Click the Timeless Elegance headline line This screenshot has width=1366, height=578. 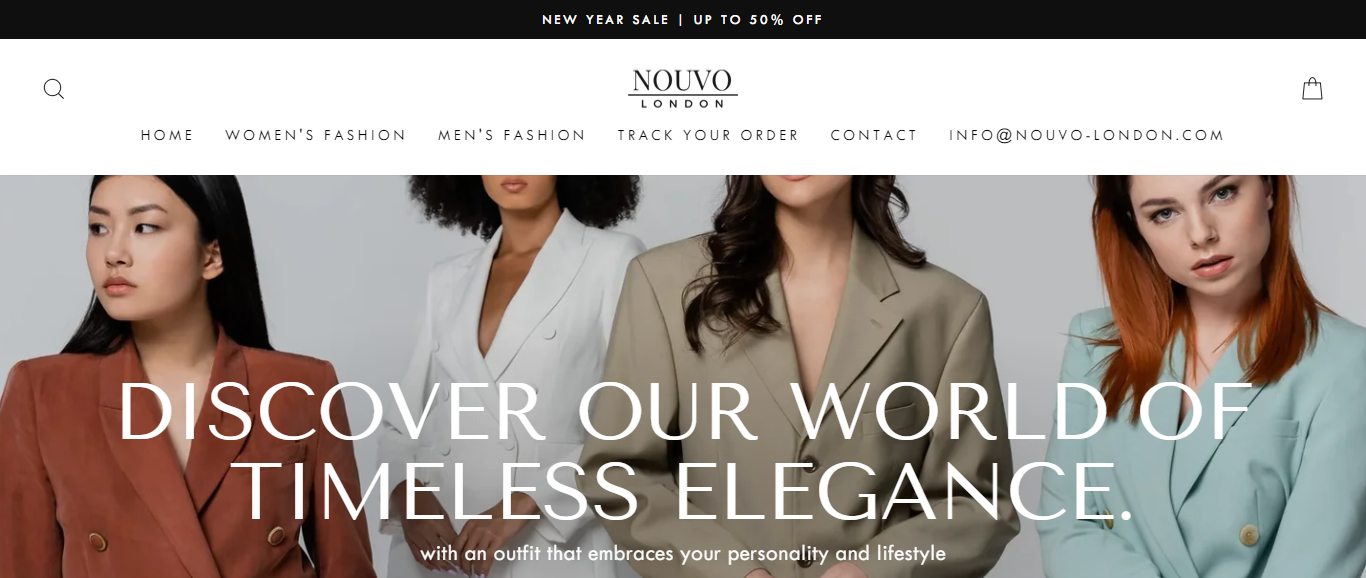pos(687,493)
